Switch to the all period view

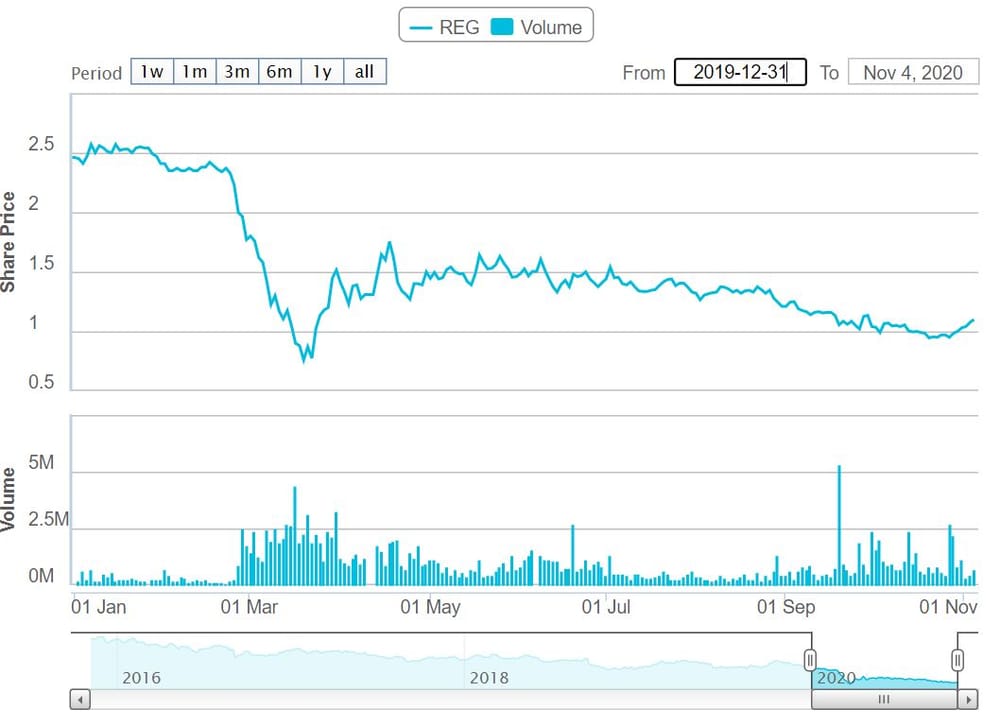(x=364, y=71)
